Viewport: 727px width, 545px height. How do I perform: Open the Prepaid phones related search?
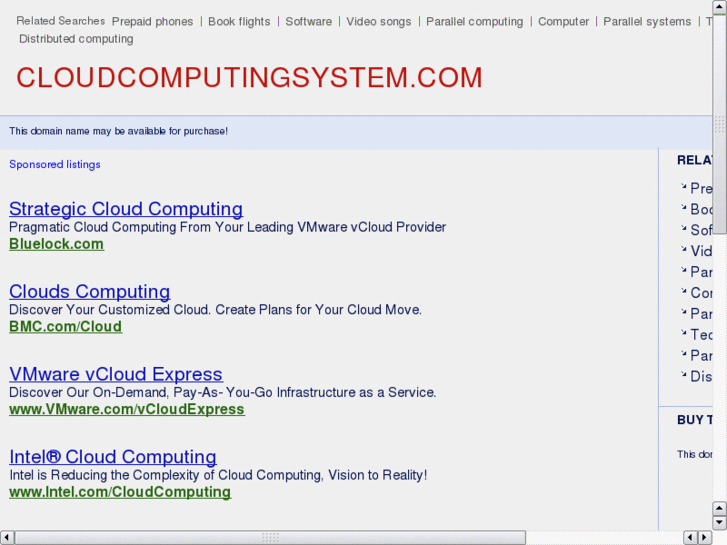[x=152, y=22]
